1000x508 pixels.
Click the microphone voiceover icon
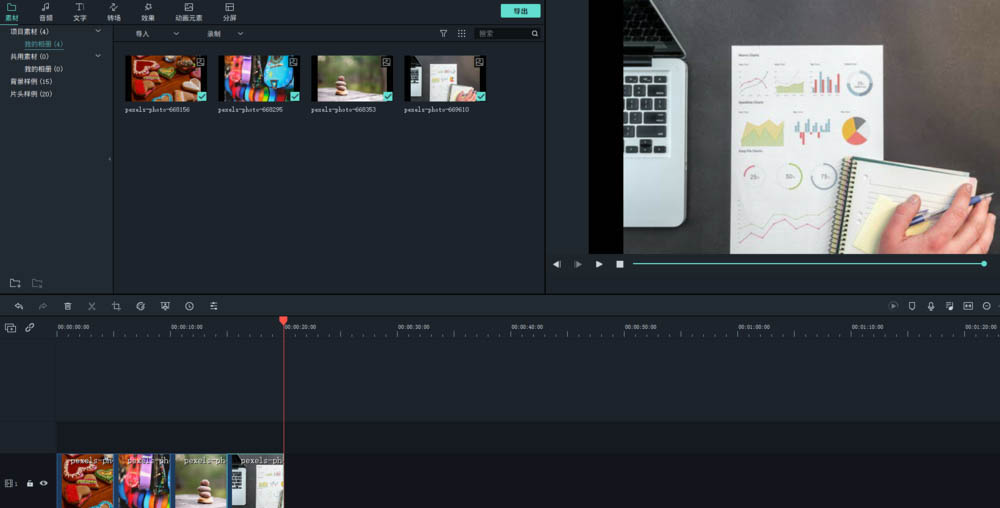[x=930, y=306]
